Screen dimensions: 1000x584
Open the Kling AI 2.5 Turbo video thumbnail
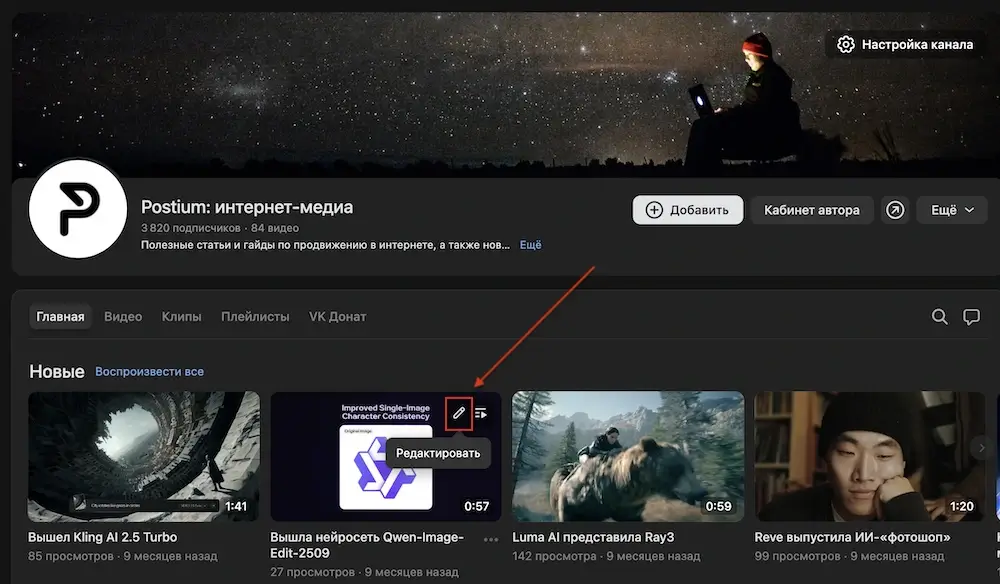click(x=143, y=456)
